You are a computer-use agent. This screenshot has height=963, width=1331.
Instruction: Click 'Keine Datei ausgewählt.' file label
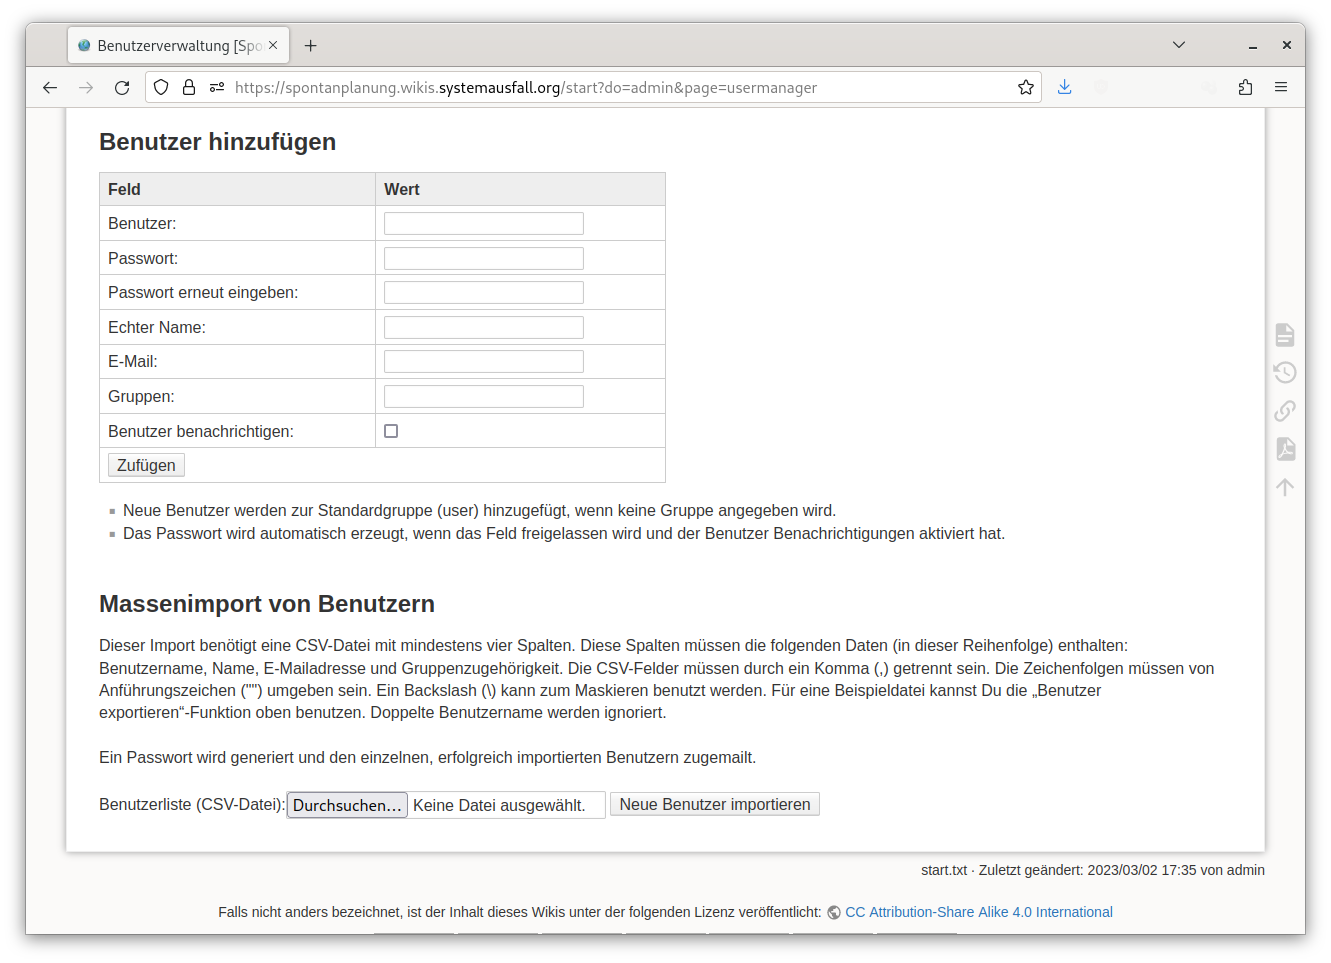coord(499,805)
